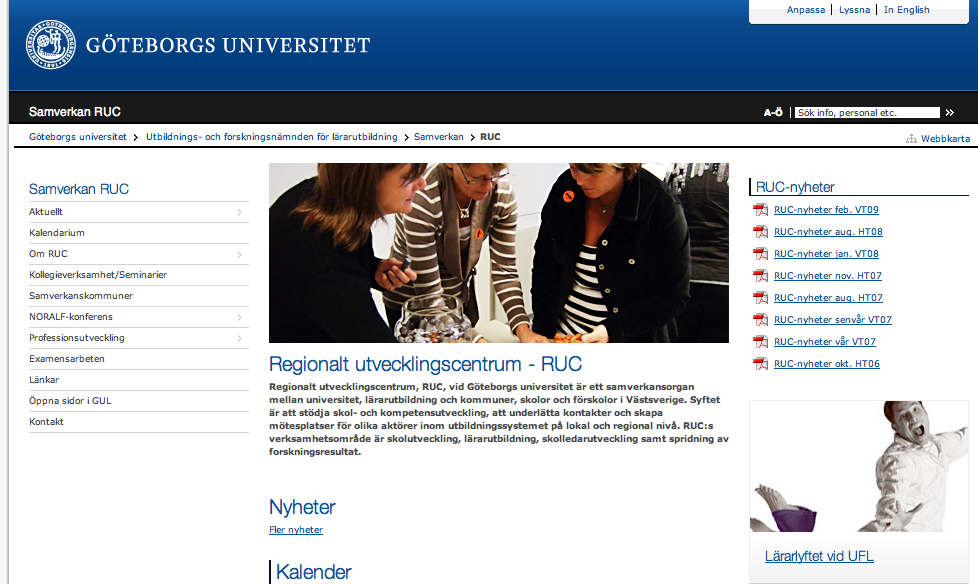This screenshot has width=978, height=584.
Task: Click the Regionalt utvecklingscentrum - RUC heading
Action: pyautogui.click(x=425, y=364)
